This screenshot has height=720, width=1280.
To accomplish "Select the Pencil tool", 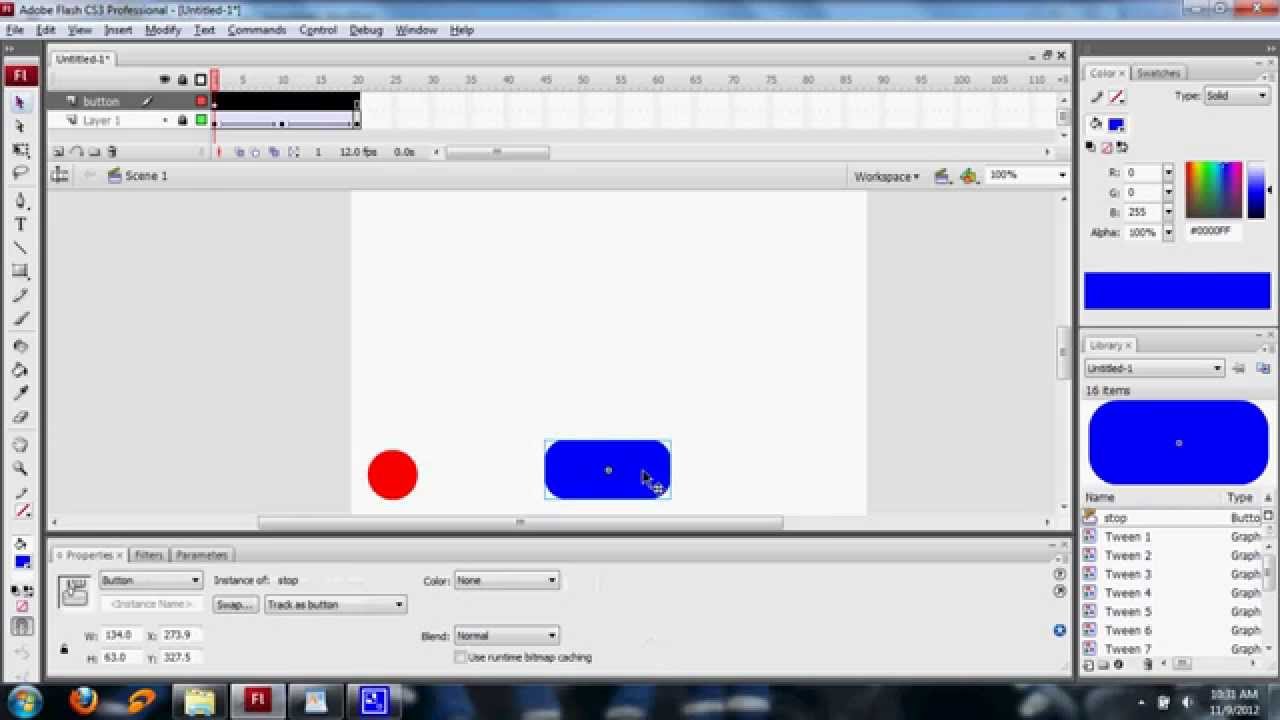I will (20, 296).
